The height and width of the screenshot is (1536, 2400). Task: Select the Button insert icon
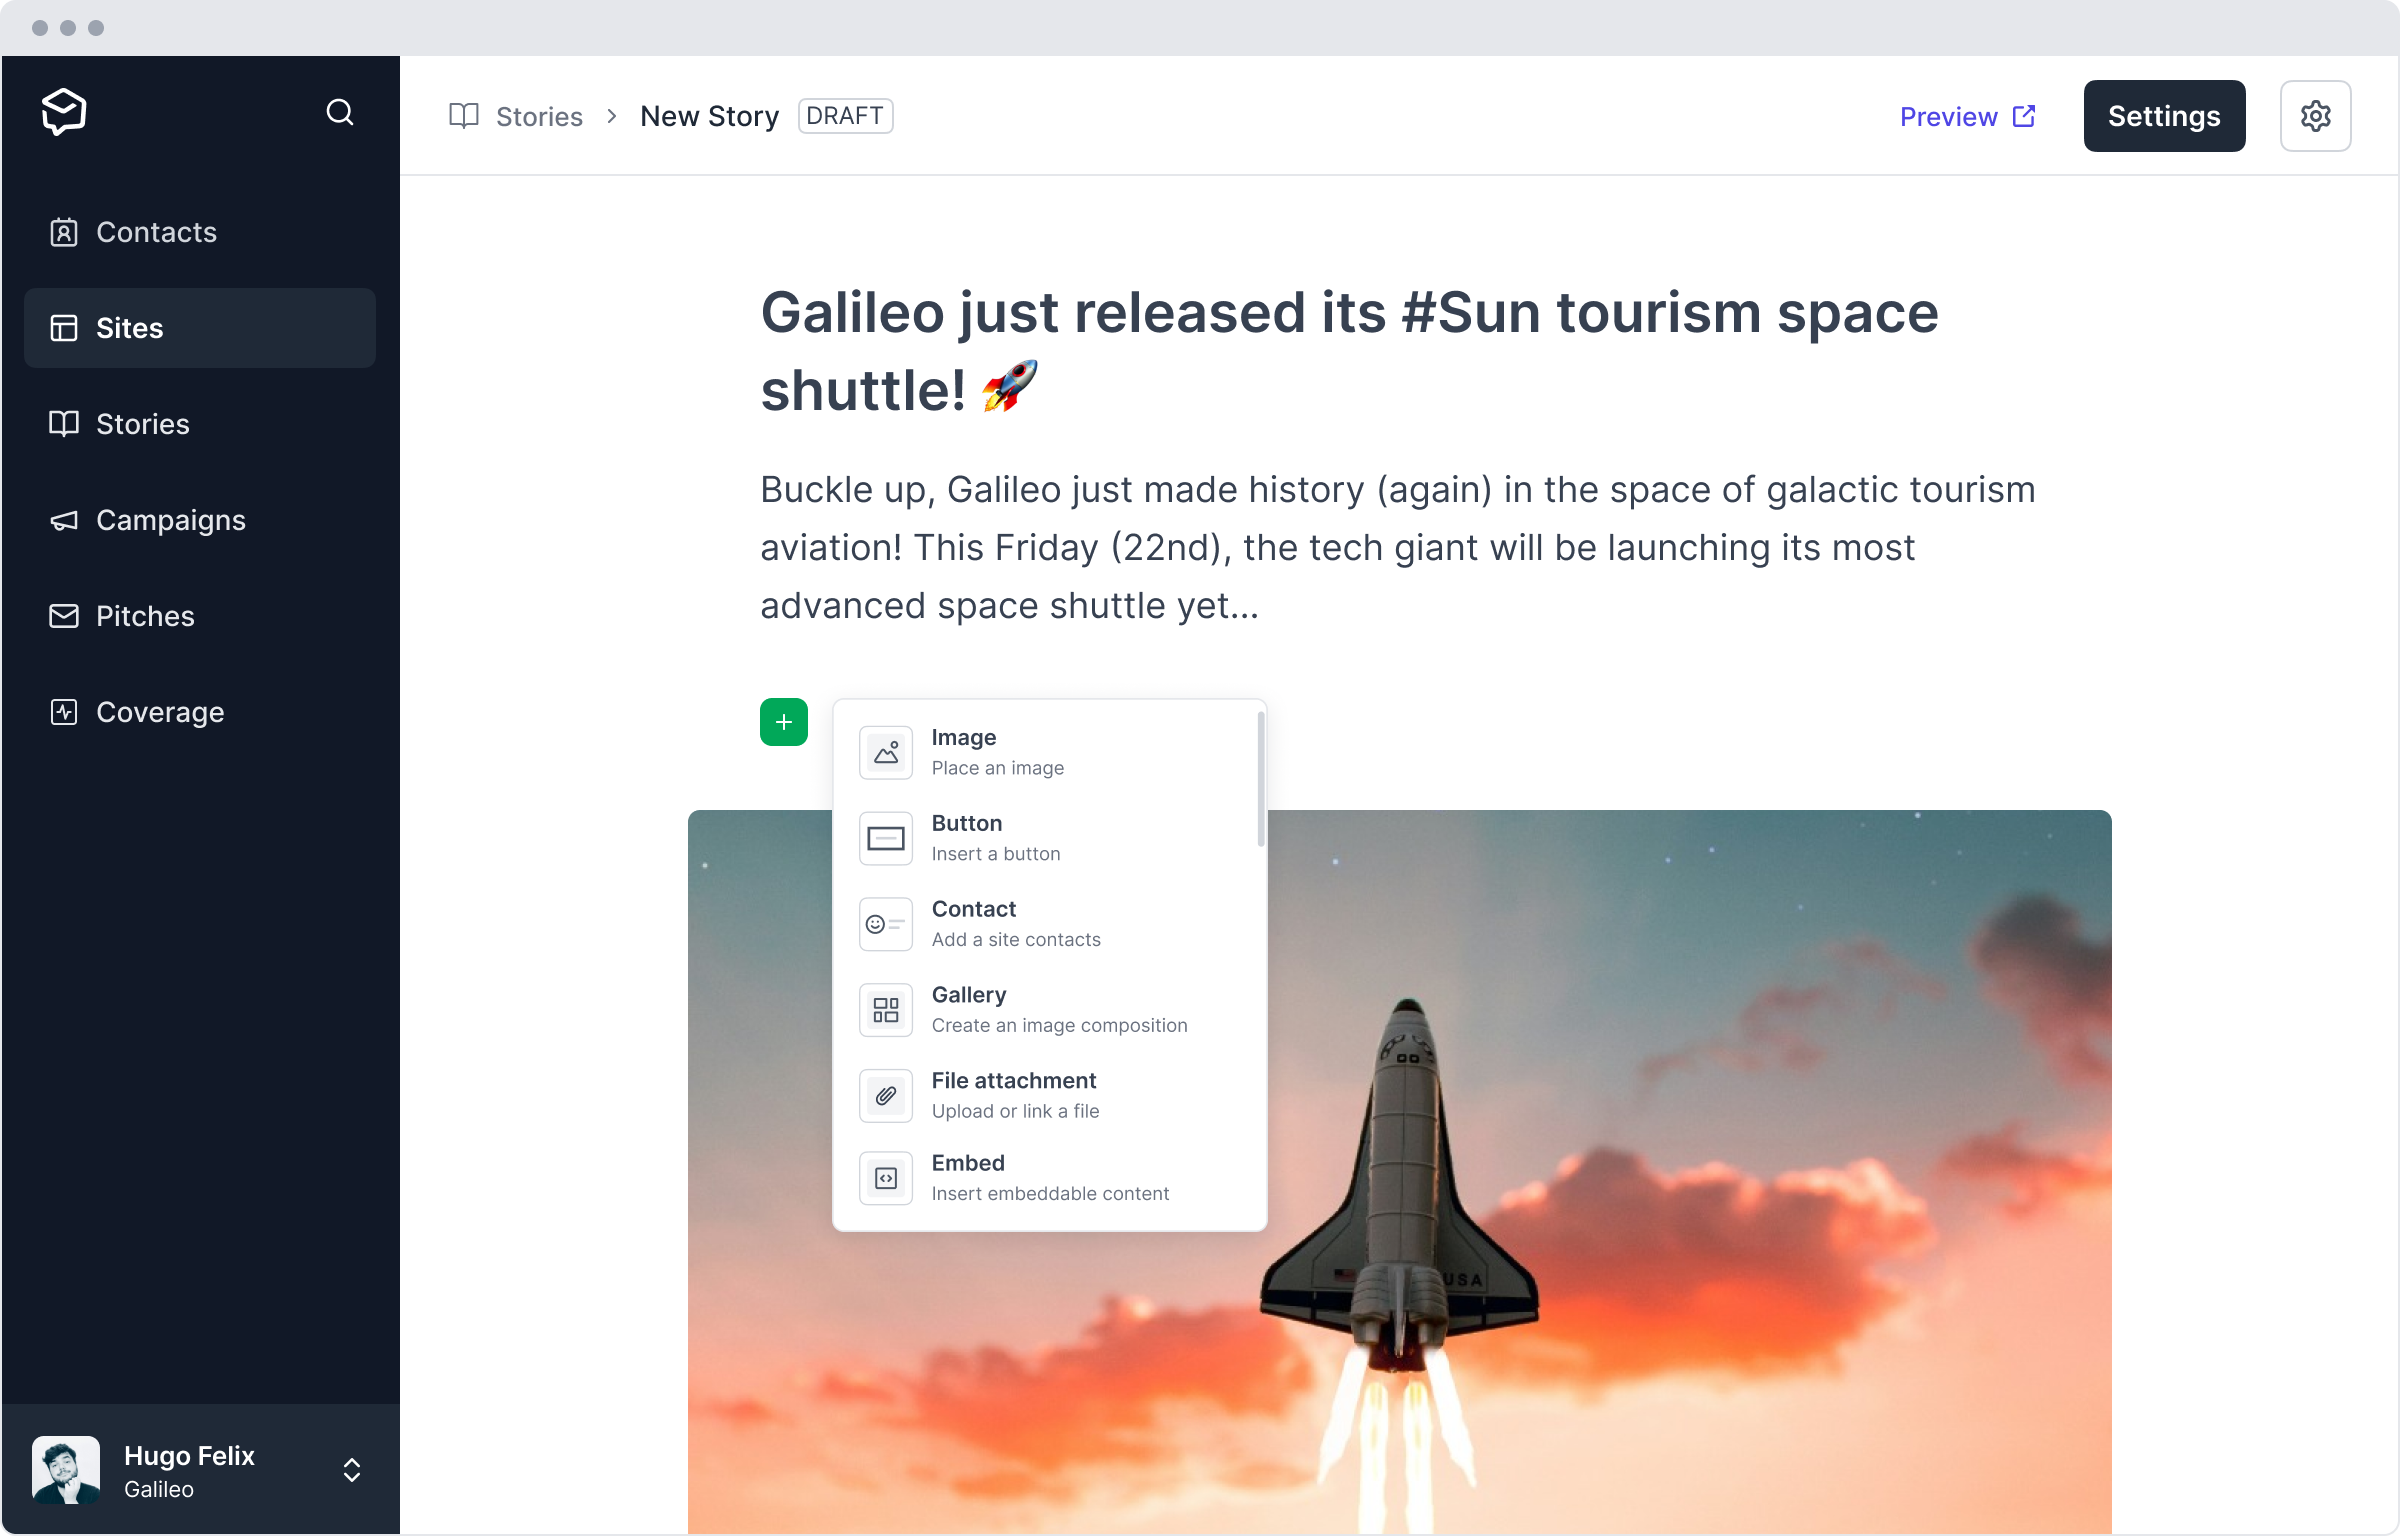(x=885, y=836)
